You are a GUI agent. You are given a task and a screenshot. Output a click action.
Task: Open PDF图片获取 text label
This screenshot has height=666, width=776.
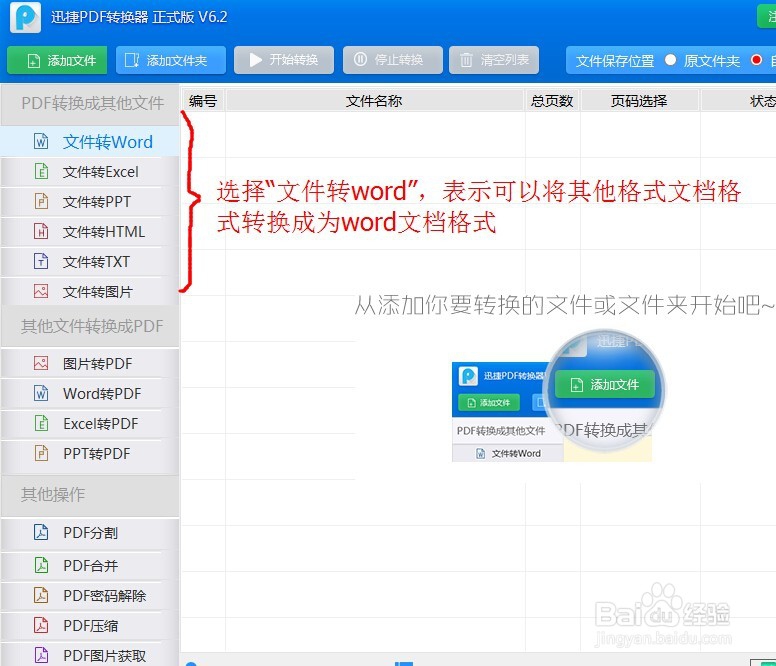pos(104,656)
